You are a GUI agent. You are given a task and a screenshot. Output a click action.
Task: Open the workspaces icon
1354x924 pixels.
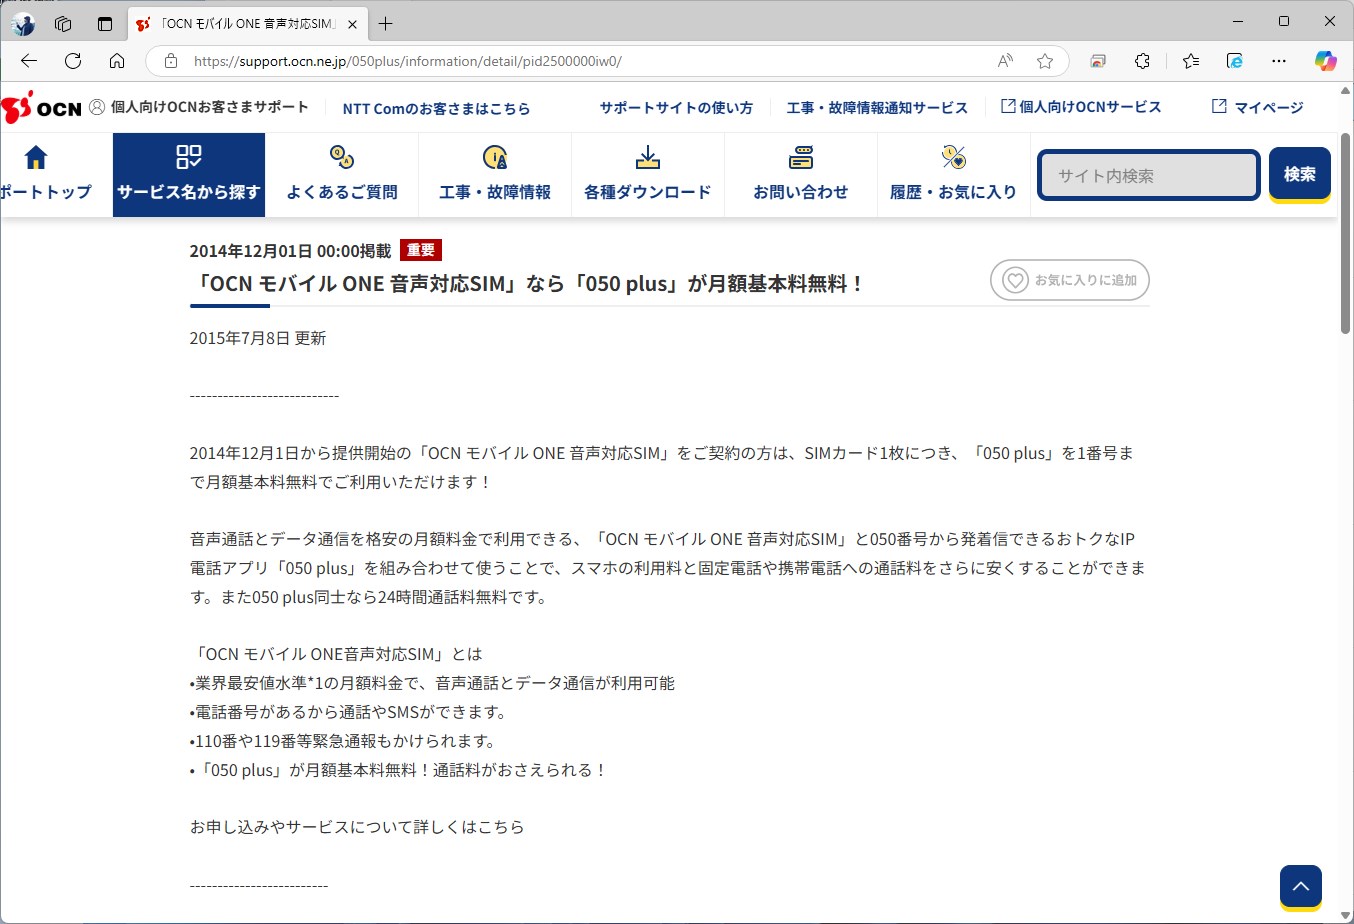[x=63, y=23]
